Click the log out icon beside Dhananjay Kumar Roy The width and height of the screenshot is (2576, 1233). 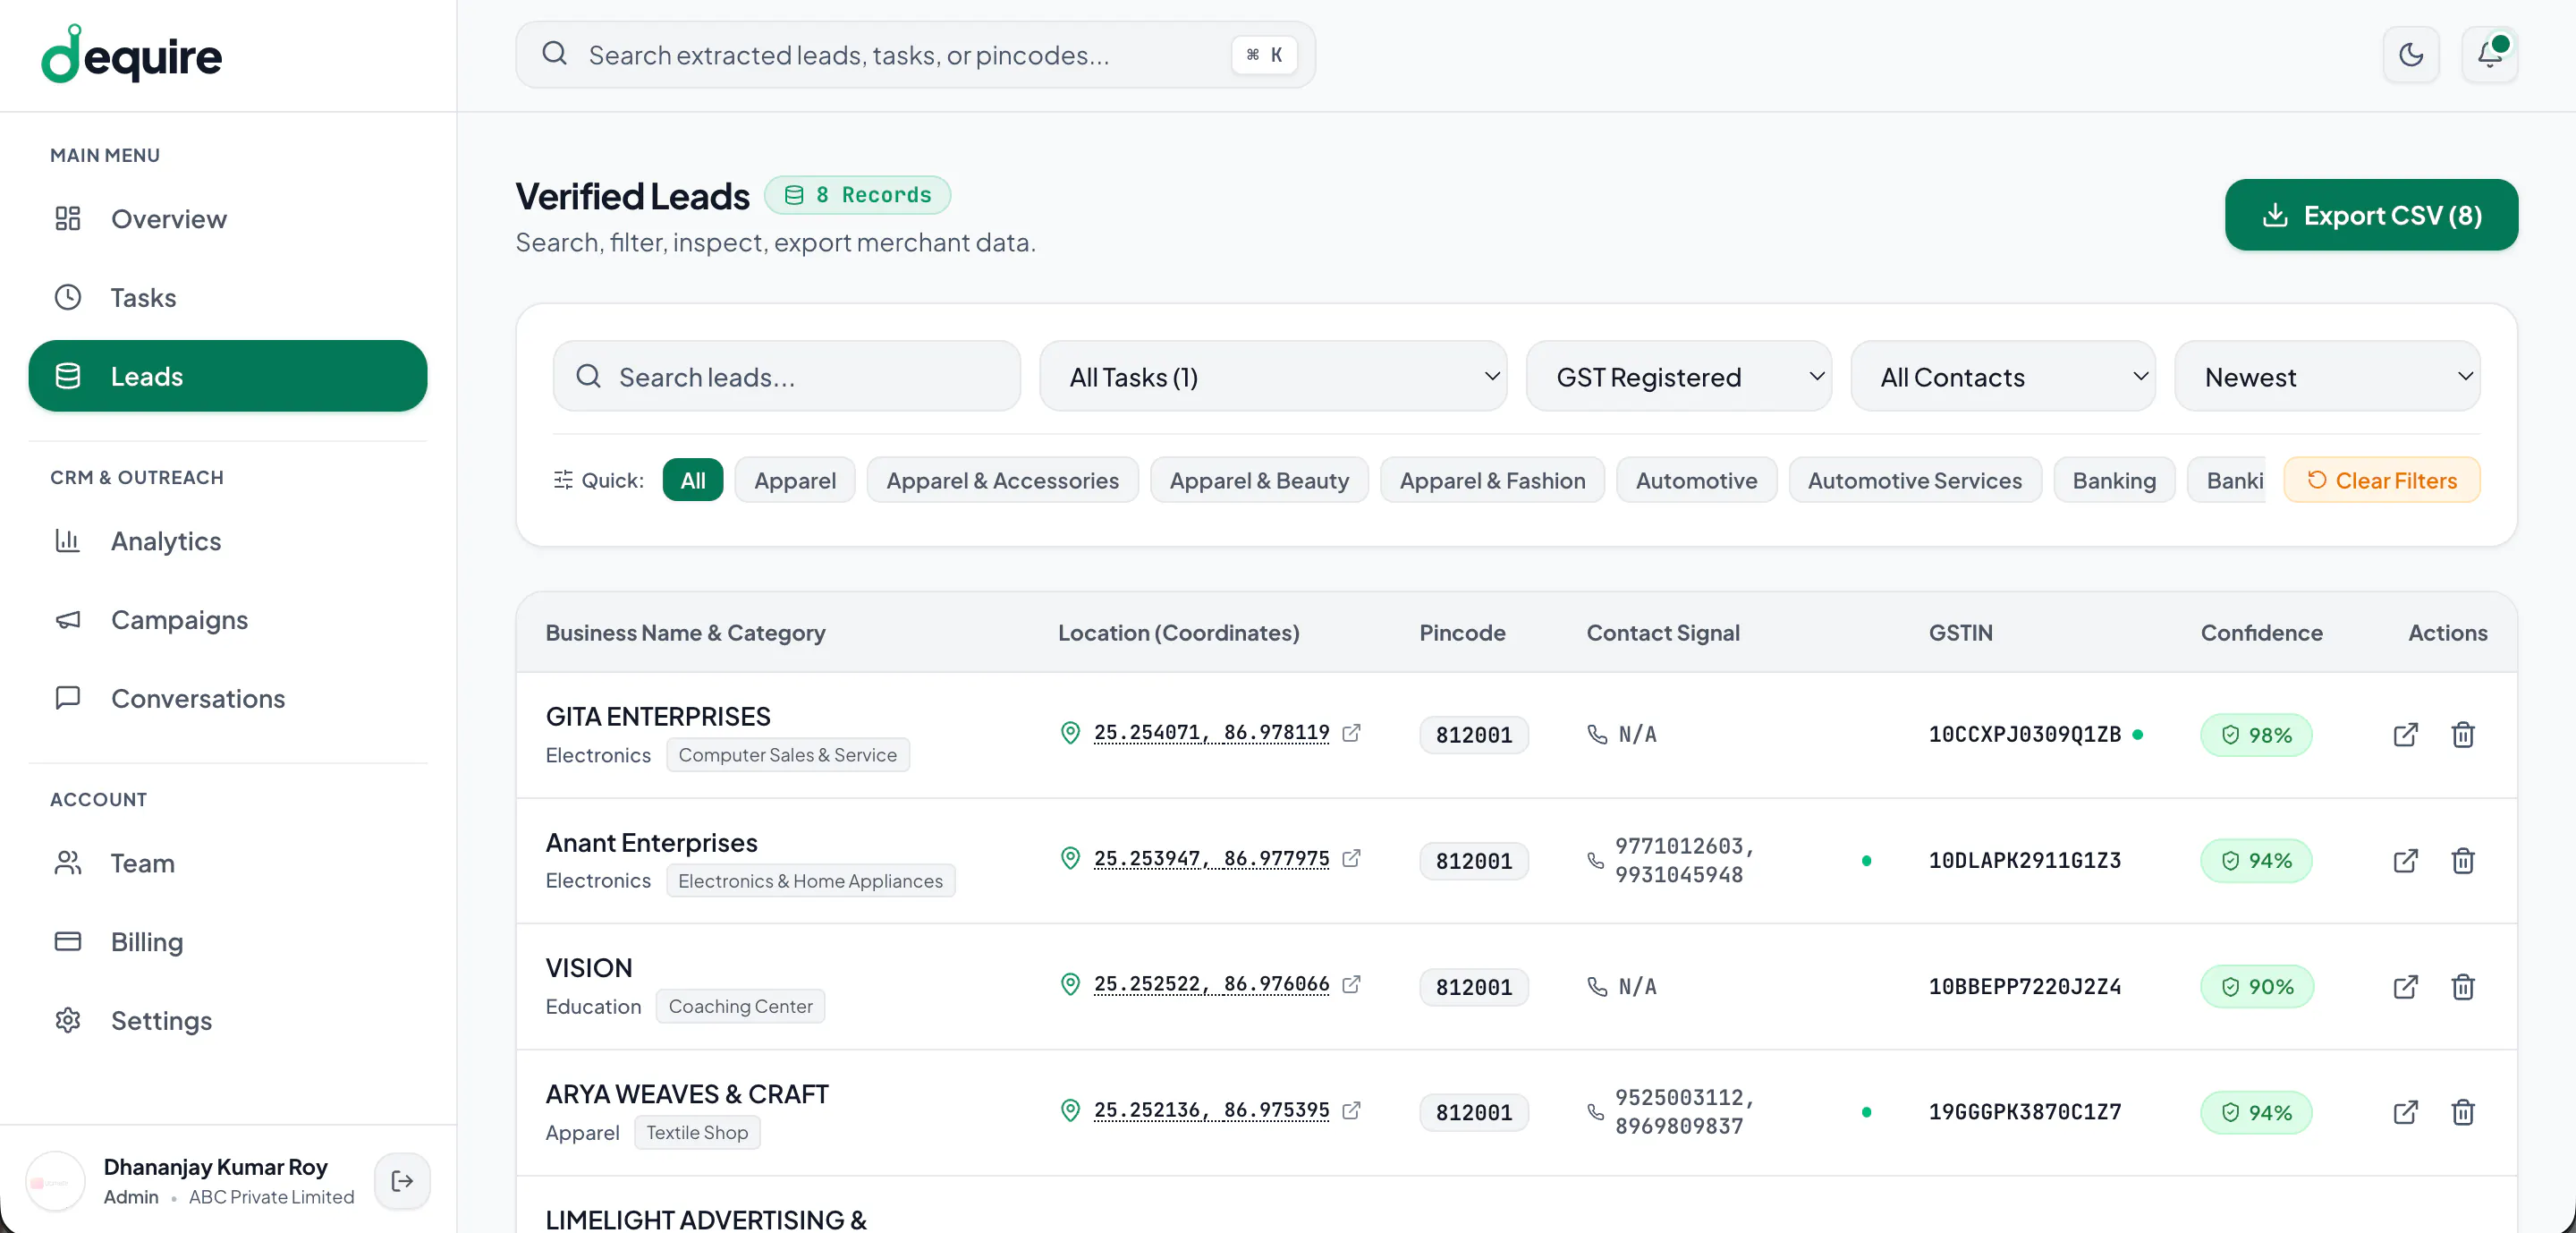point(402,1181)
